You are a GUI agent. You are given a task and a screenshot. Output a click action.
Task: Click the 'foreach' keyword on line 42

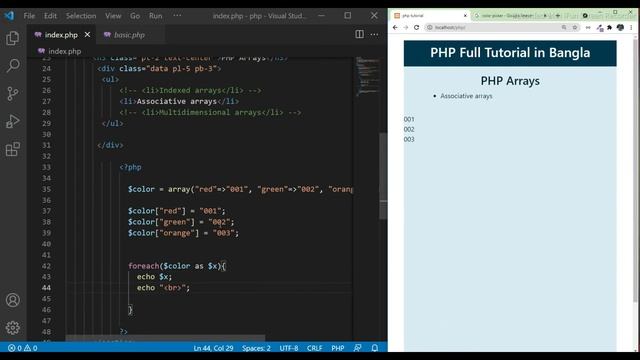pyautogui.click(x=143, y=266)
